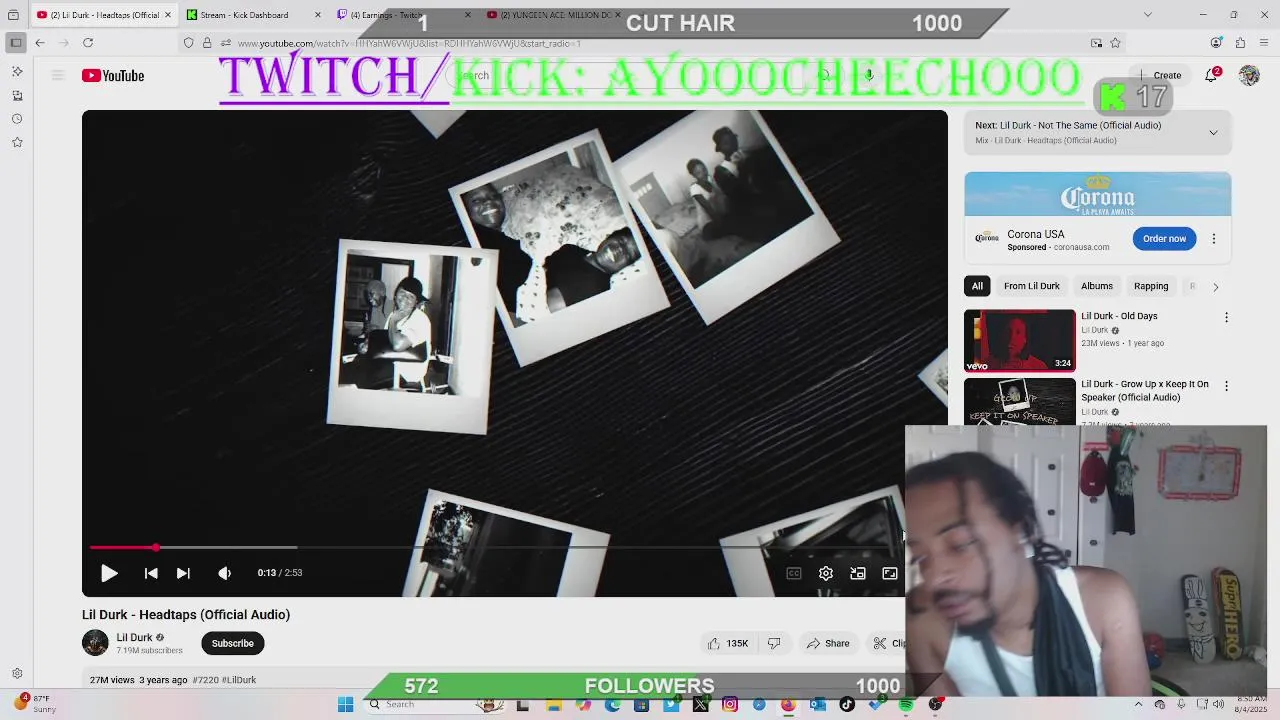Show more filter chips with the arrow
The height and width of the screenshot is (720, 1280).
tap(1216, 287)
